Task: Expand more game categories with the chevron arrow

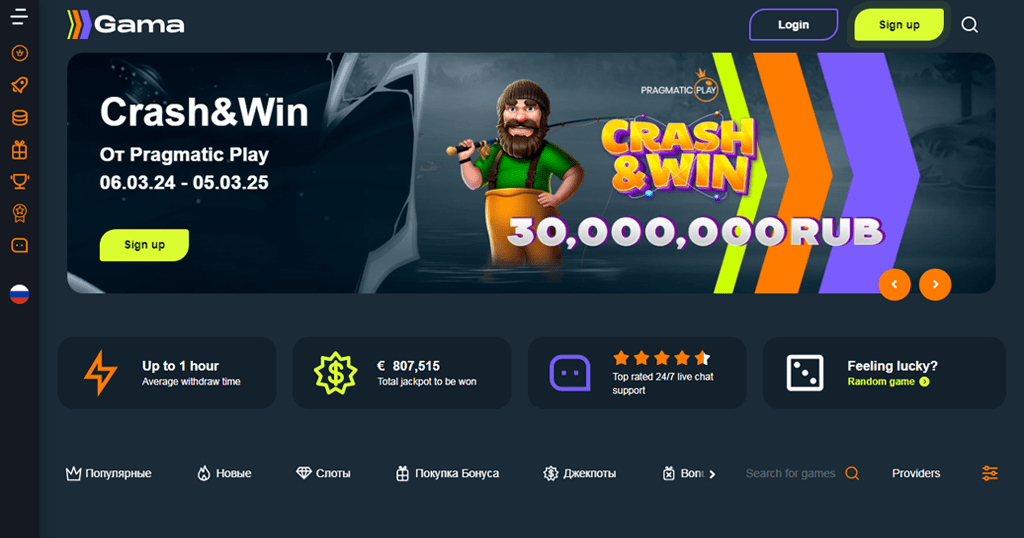Action: [x=712, y=475]
